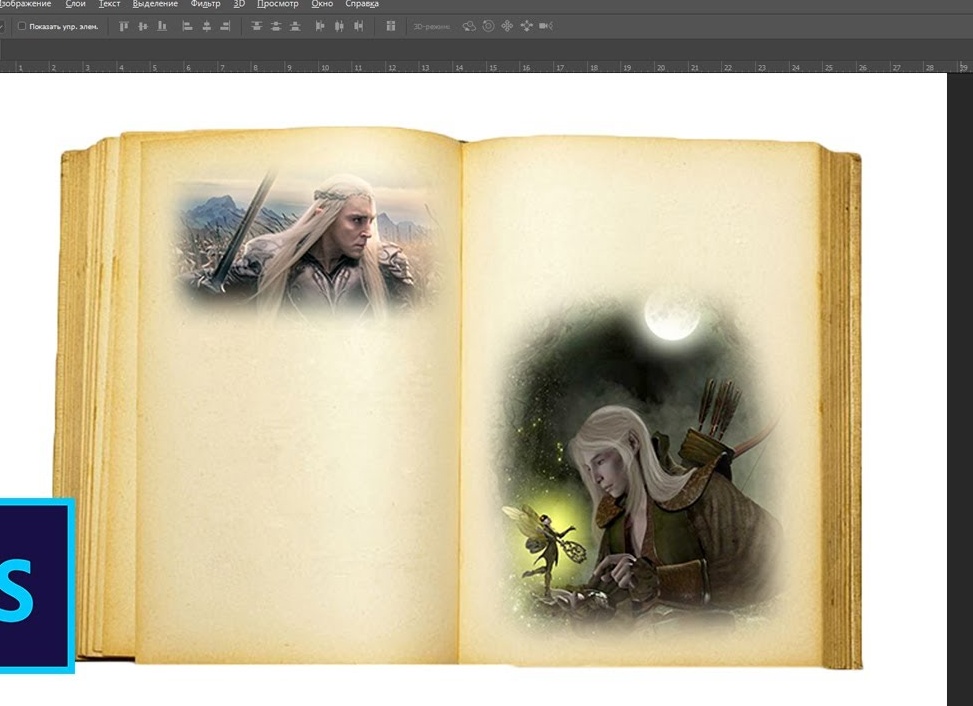This screenshot has width=973, height=706.
Task: Click the Distribute top edges icon
Action: 256,26
